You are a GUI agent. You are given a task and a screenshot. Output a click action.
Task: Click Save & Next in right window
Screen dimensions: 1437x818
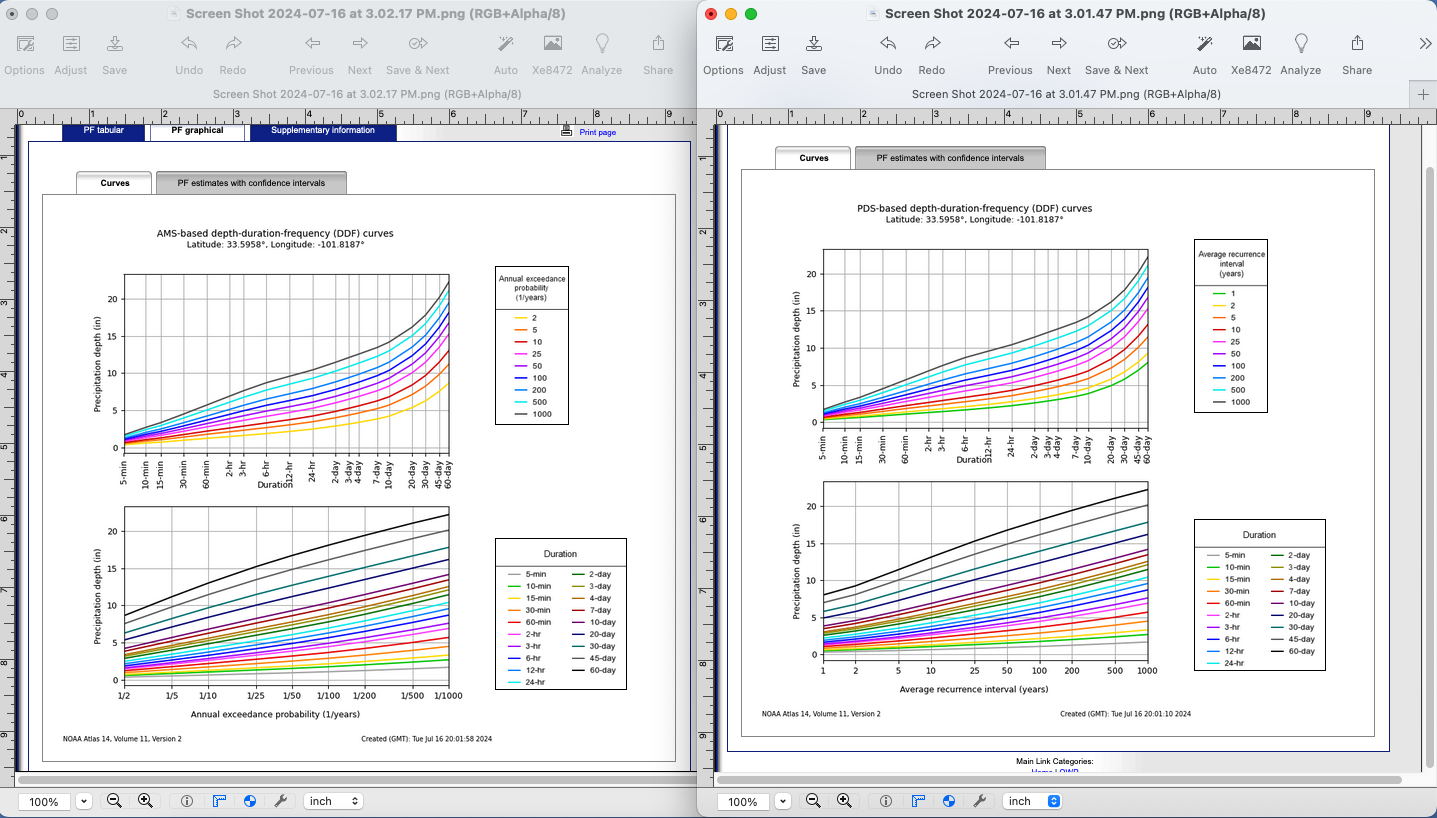[x=1117, y=54]
